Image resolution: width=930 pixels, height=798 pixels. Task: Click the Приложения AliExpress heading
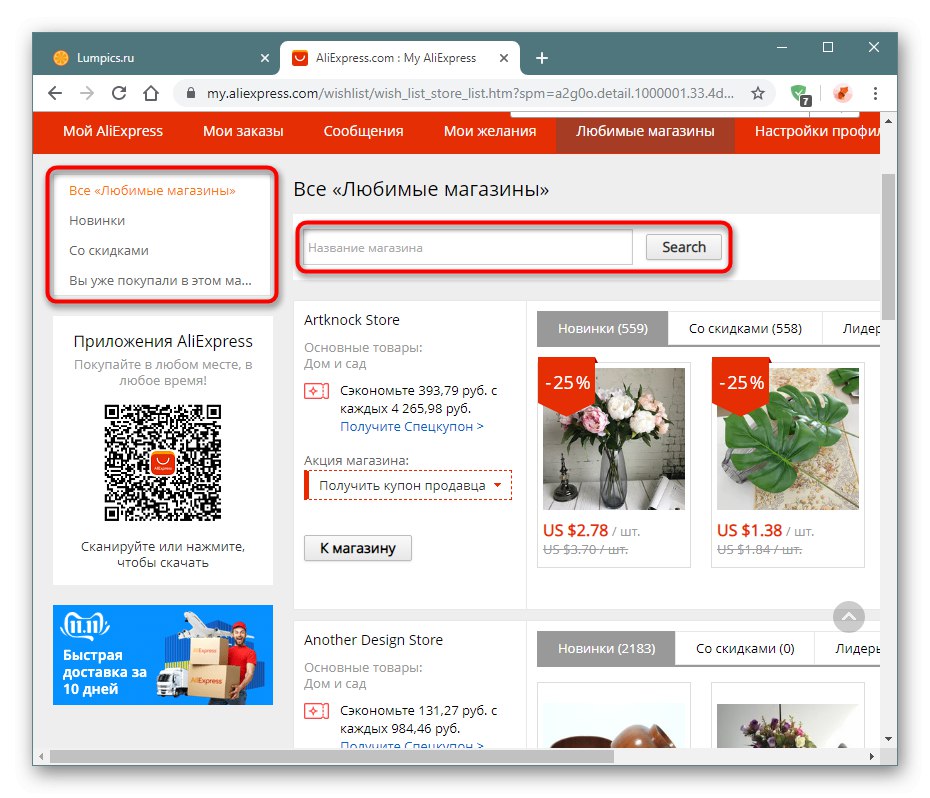[163, 341]
